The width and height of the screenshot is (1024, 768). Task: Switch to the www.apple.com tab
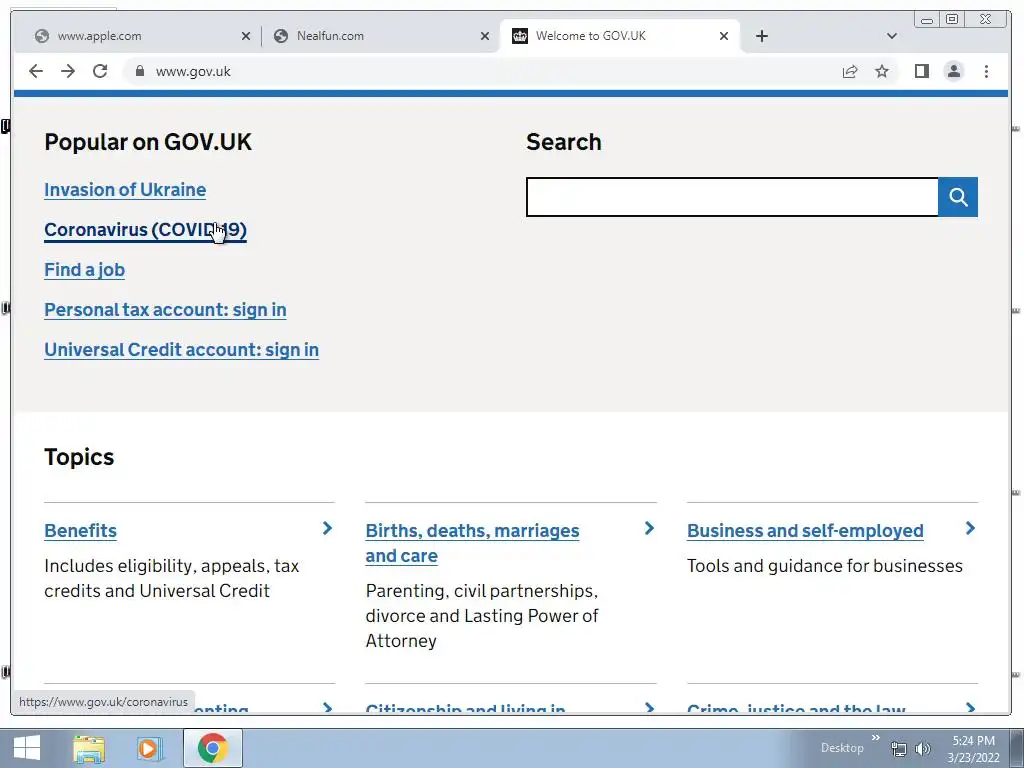pyautogui.click(x=137, y=36)
